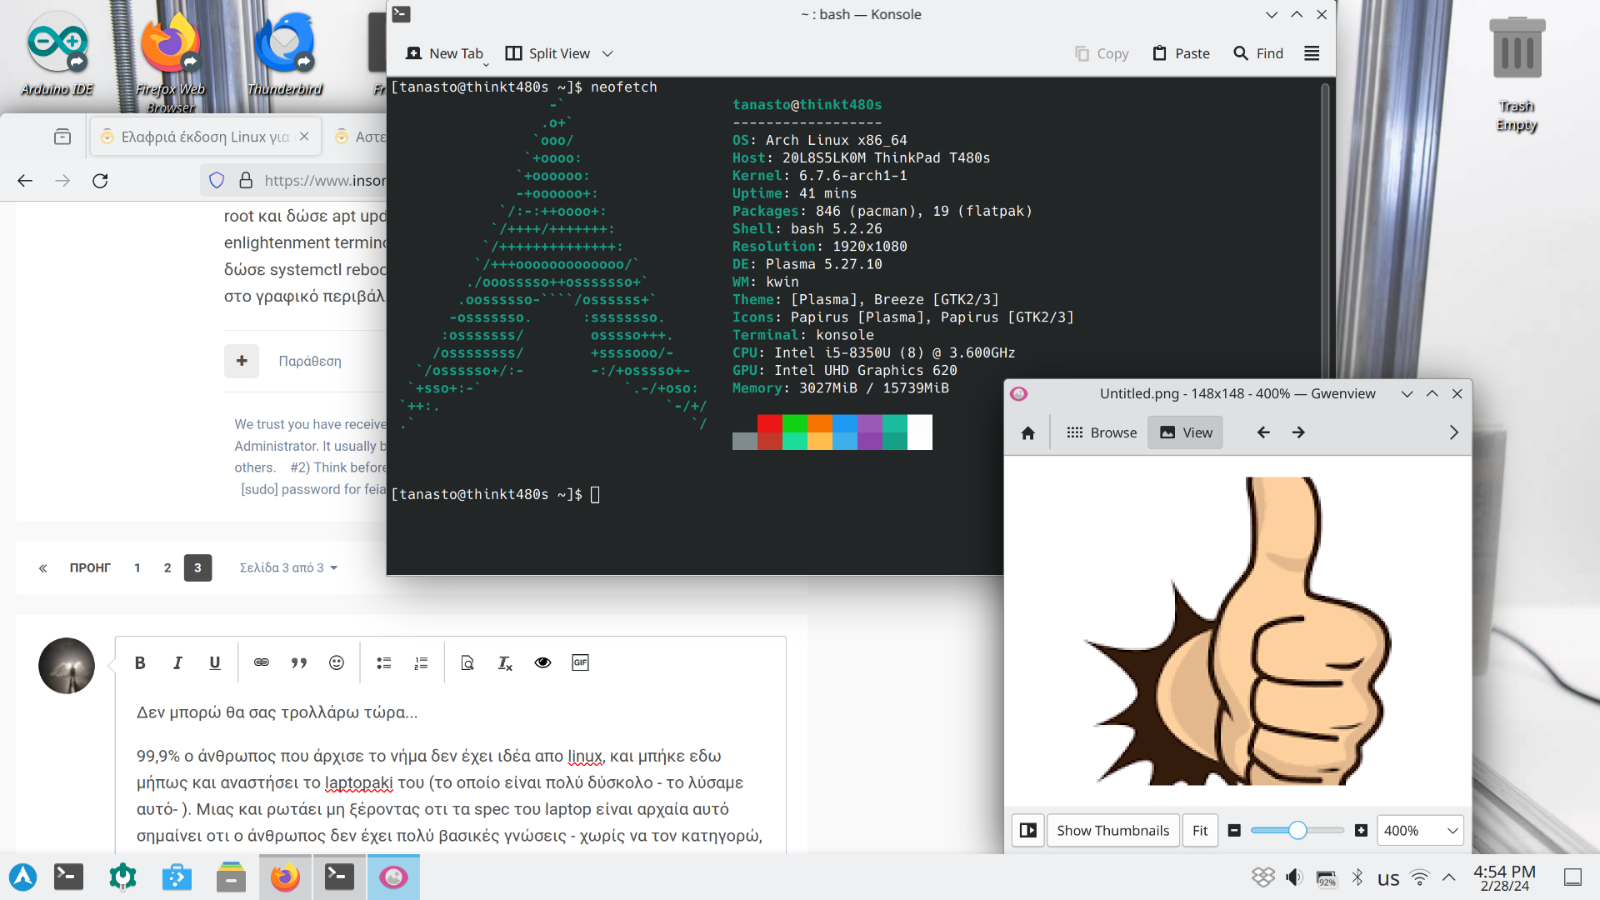Select the 'Ελαφριά έκδοση Linux' Firefox tab
The height and width of the screenshot is (900, 1600).
[x=206, y=137]
